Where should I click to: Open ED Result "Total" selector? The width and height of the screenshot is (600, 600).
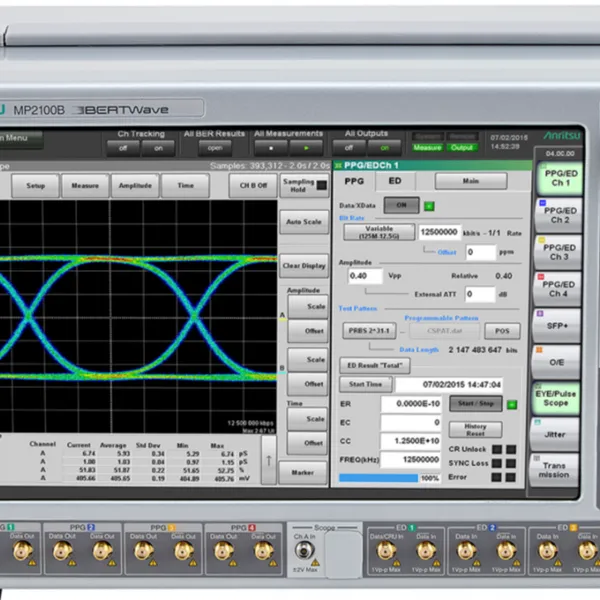375,365
